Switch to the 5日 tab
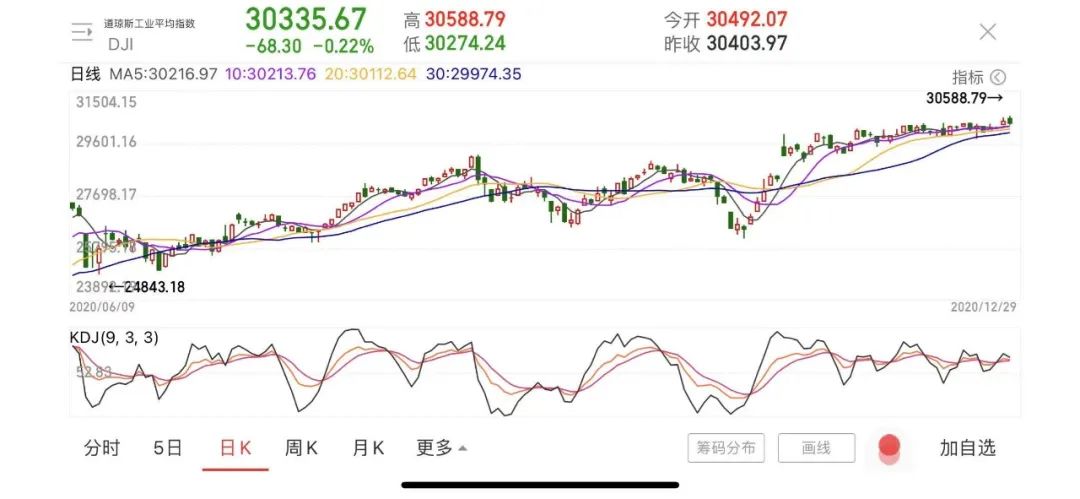Image resolution: width=1080 pixels, height=499 pixels. pyautogui.click(x=168, y=448)
